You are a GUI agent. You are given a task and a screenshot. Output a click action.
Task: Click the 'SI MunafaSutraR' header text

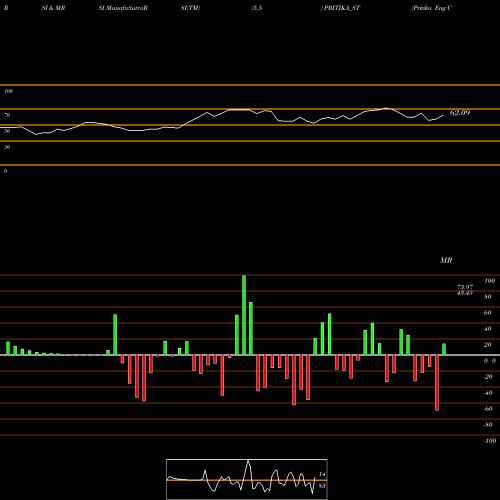pos(123,8)
